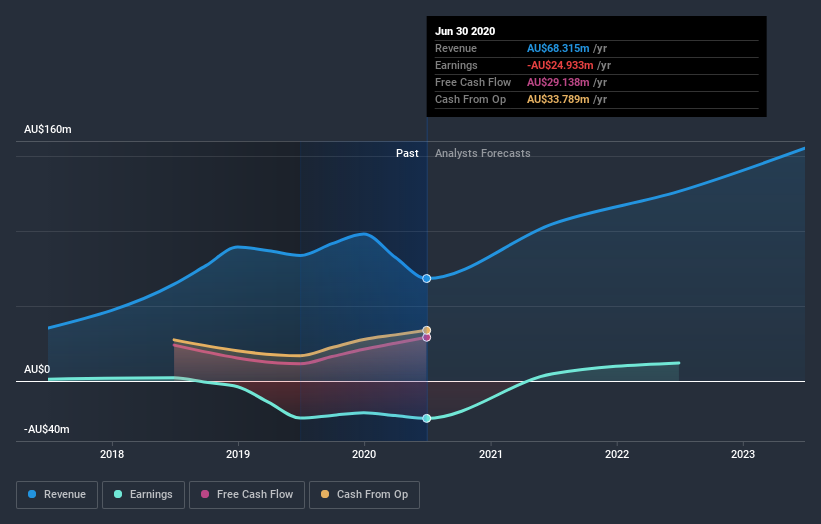Click the Jun 30 2020 tooltip date
The height and width of the screenshot is (524, 821).
[x=465, y=31]
